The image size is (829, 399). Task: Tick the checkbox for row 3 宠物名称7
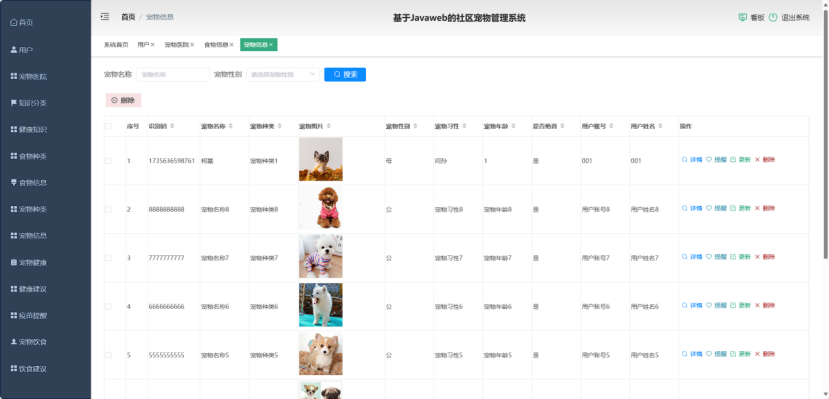[108, 258]
